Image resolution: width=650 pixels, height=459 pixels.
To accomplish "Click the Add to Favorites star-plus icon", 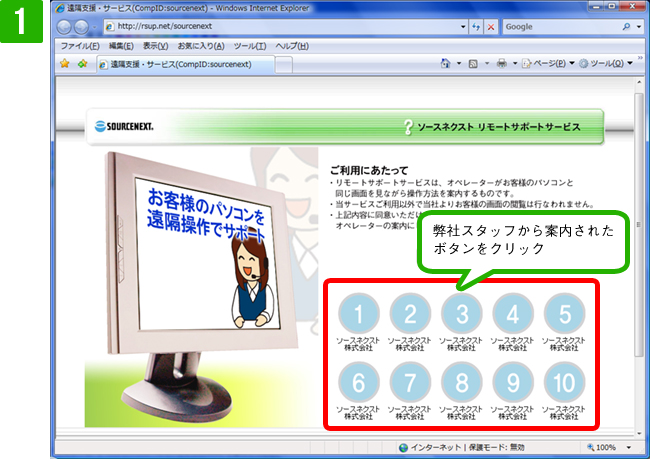I will (82, 63).
